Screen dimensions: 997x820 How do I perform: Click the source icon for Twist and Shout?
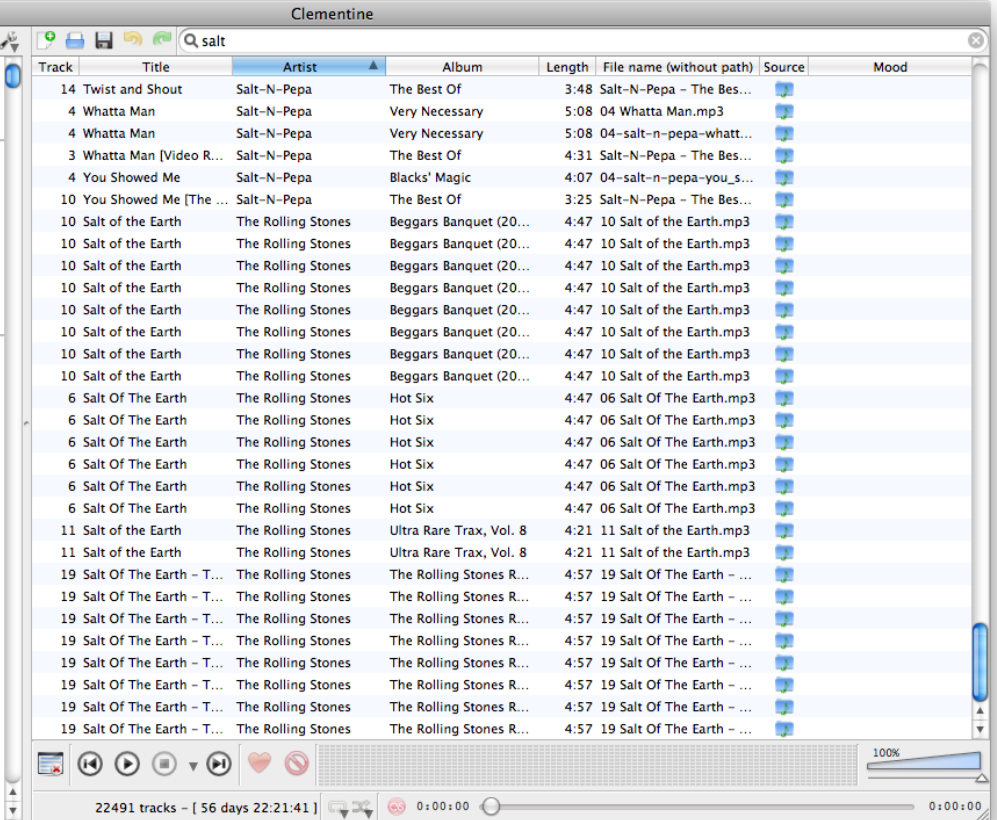point(784,90)
